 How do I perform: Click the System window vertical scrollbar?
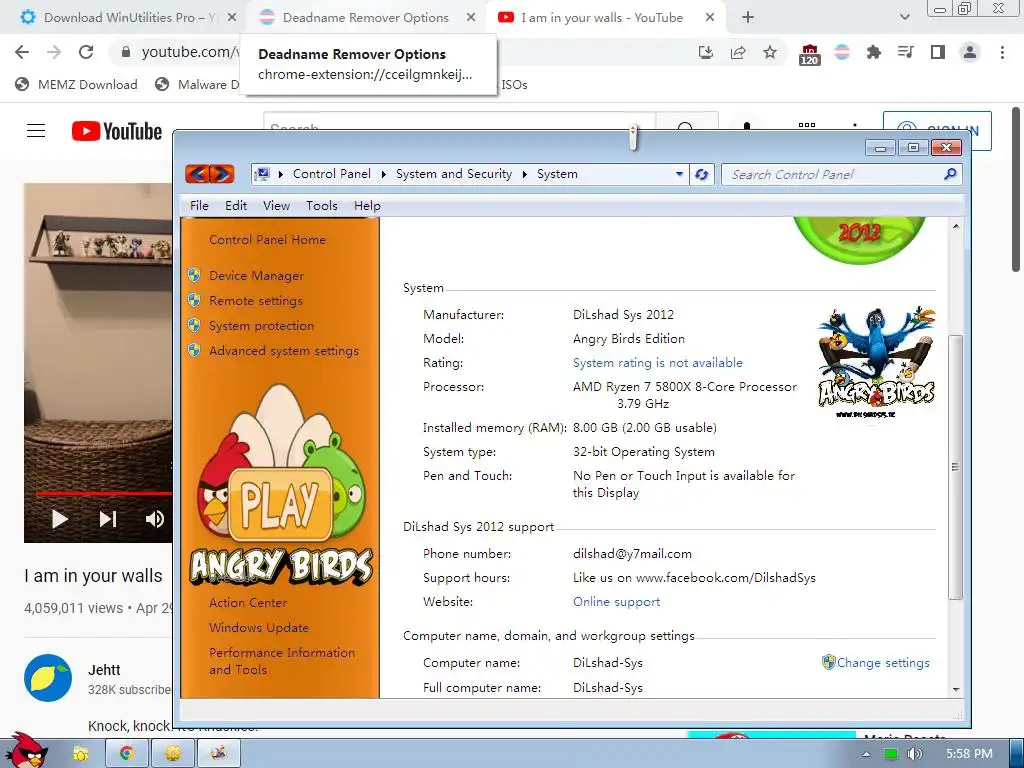click(x=955, y=466)
